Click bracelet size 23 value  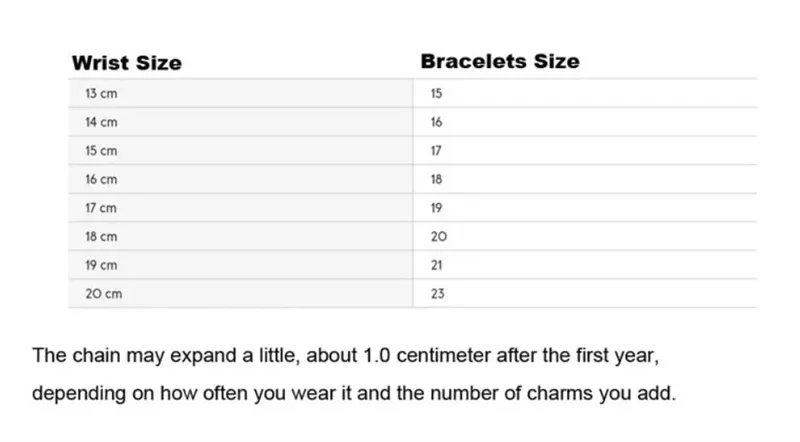pyautogui.click(x=438, y=294)
